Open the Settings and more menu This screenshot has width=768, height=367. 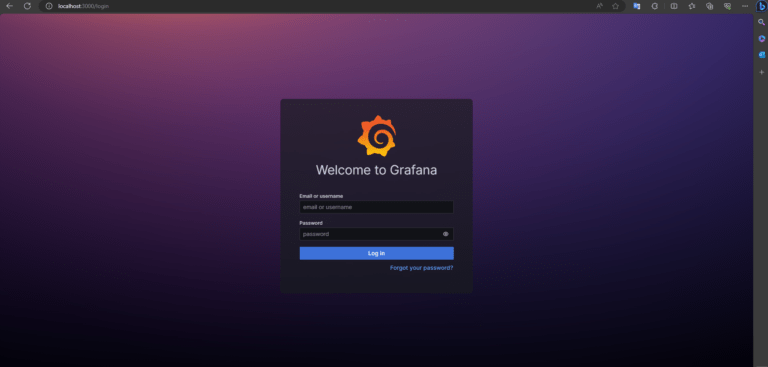click(x=745, y=6)
